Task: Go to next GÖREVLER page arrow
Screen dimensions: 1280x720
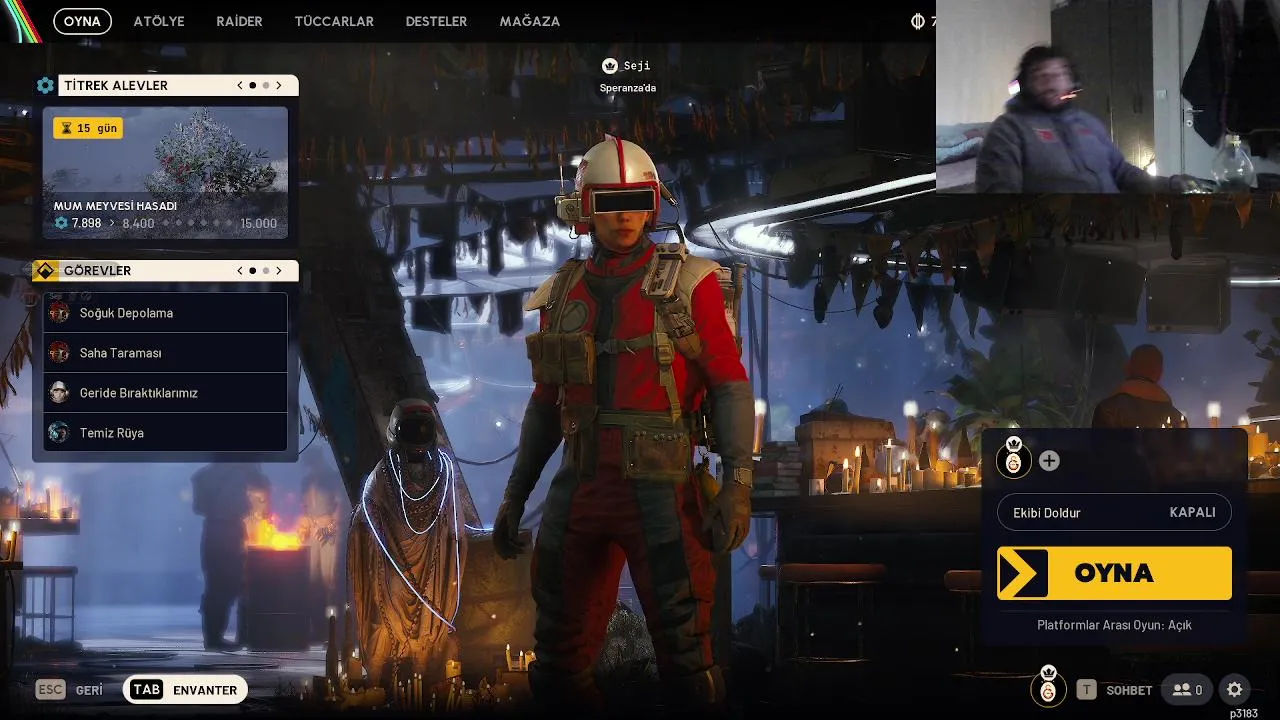Action: [279, 271]
